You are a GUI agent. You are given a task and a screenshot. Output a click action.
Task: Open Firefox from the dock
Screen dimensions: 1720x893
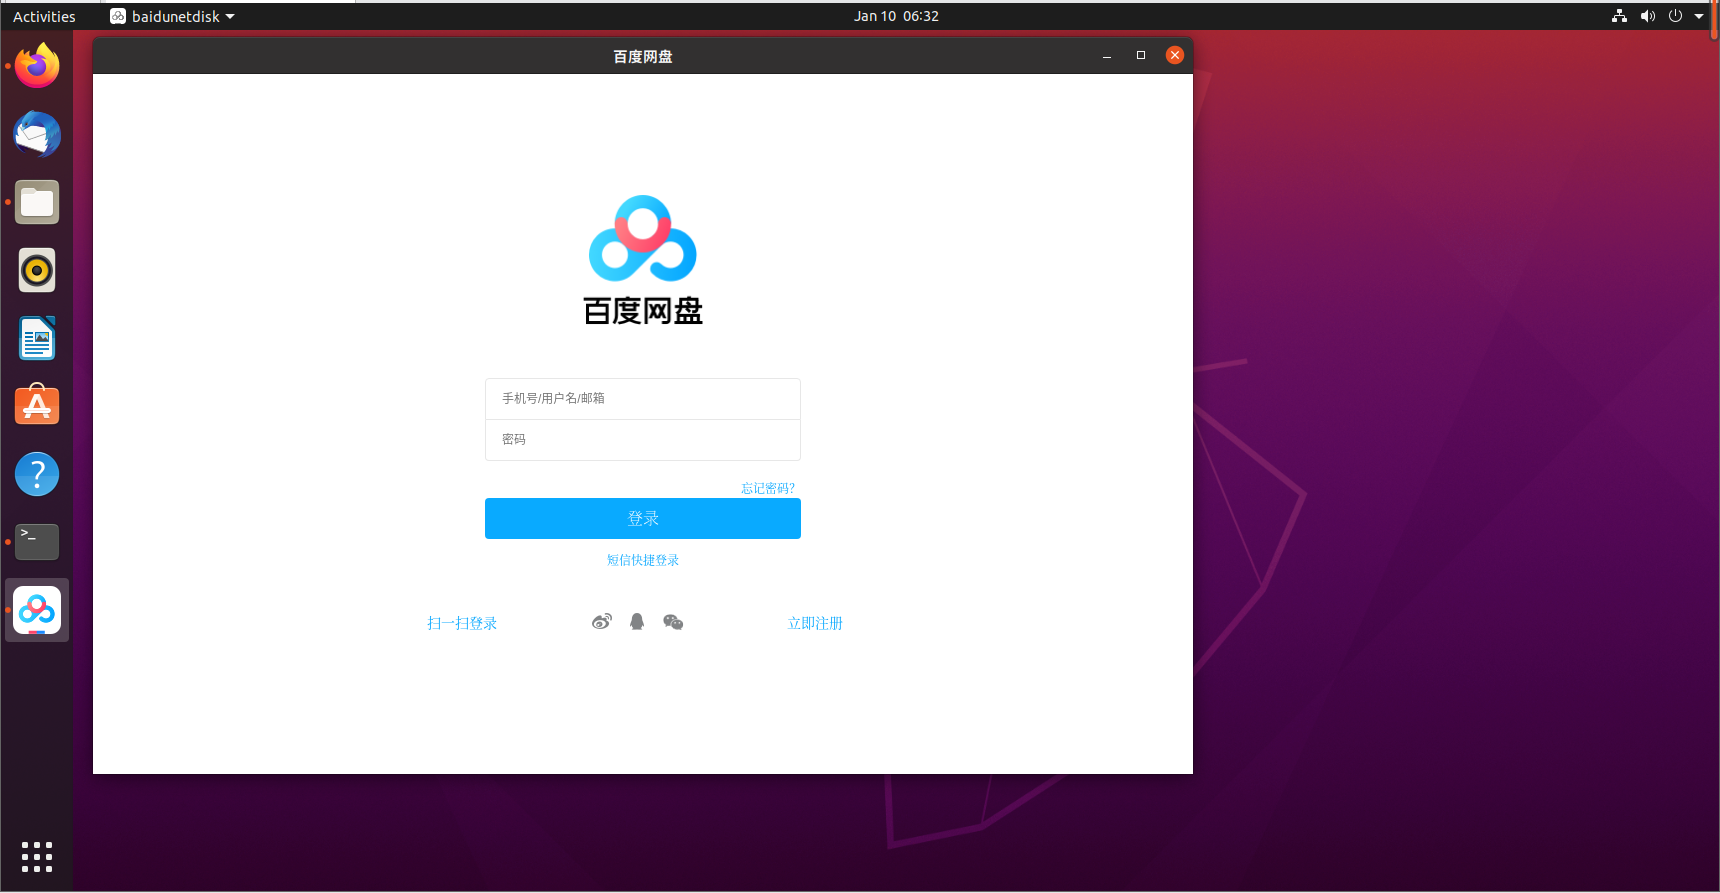tap(37, 66)
